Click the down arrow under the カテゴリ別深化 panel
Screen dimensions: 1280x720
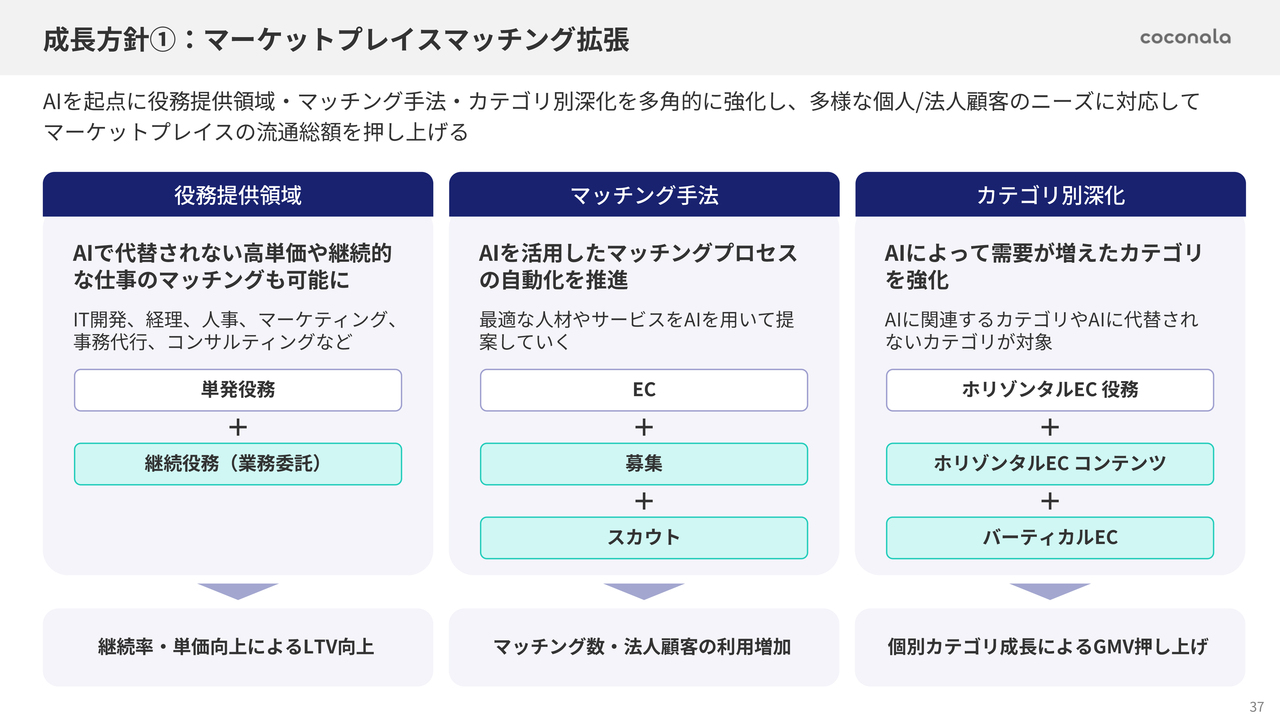tap(1050, 591)
